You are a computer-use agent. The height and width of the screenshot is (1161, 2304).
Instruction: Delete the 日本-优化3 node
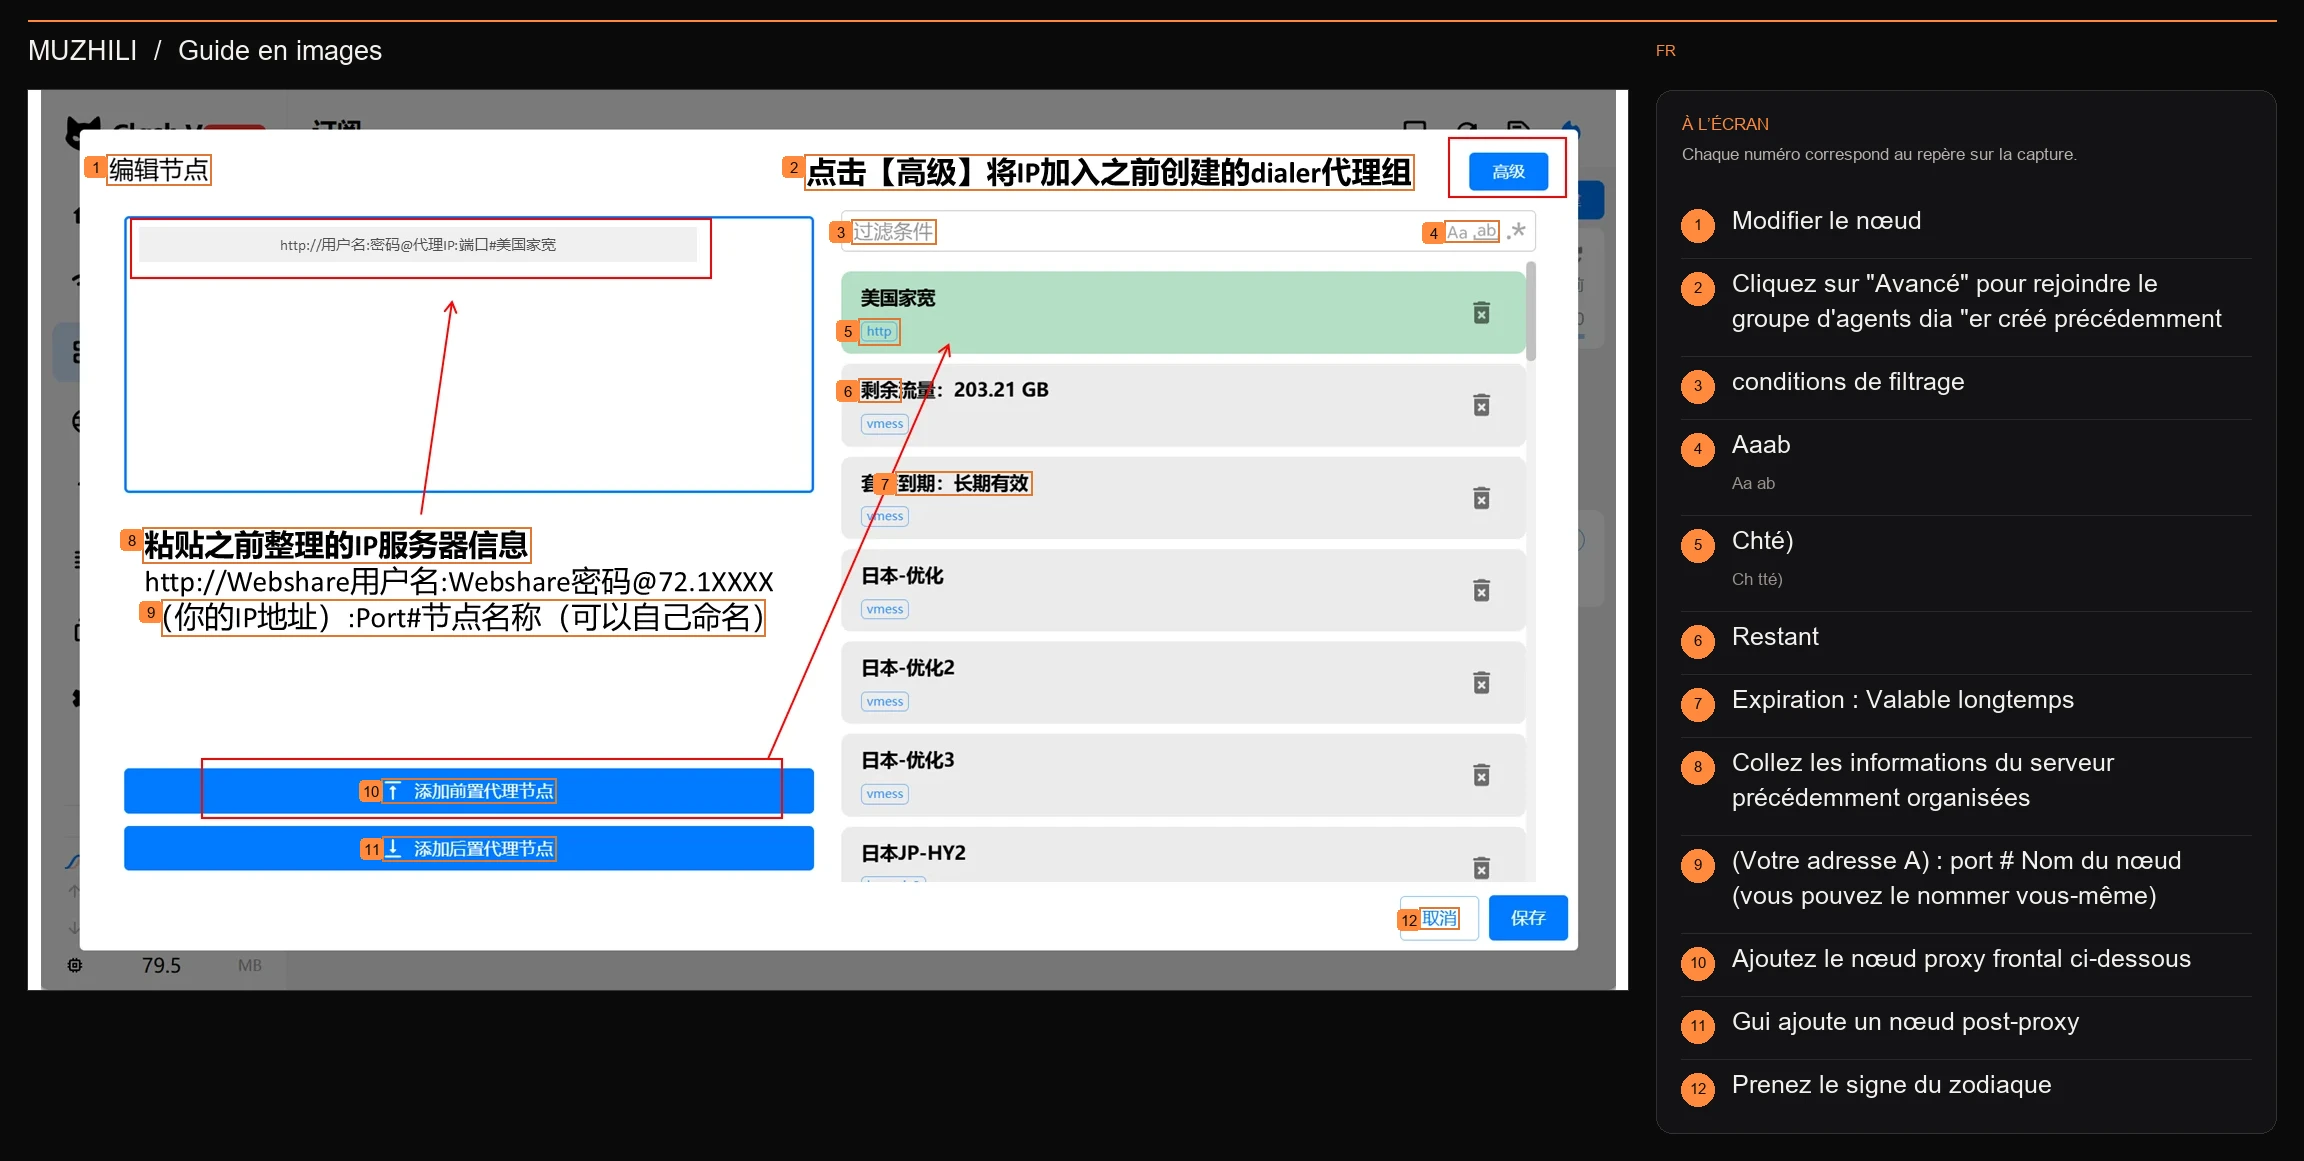click(1481, 775)
